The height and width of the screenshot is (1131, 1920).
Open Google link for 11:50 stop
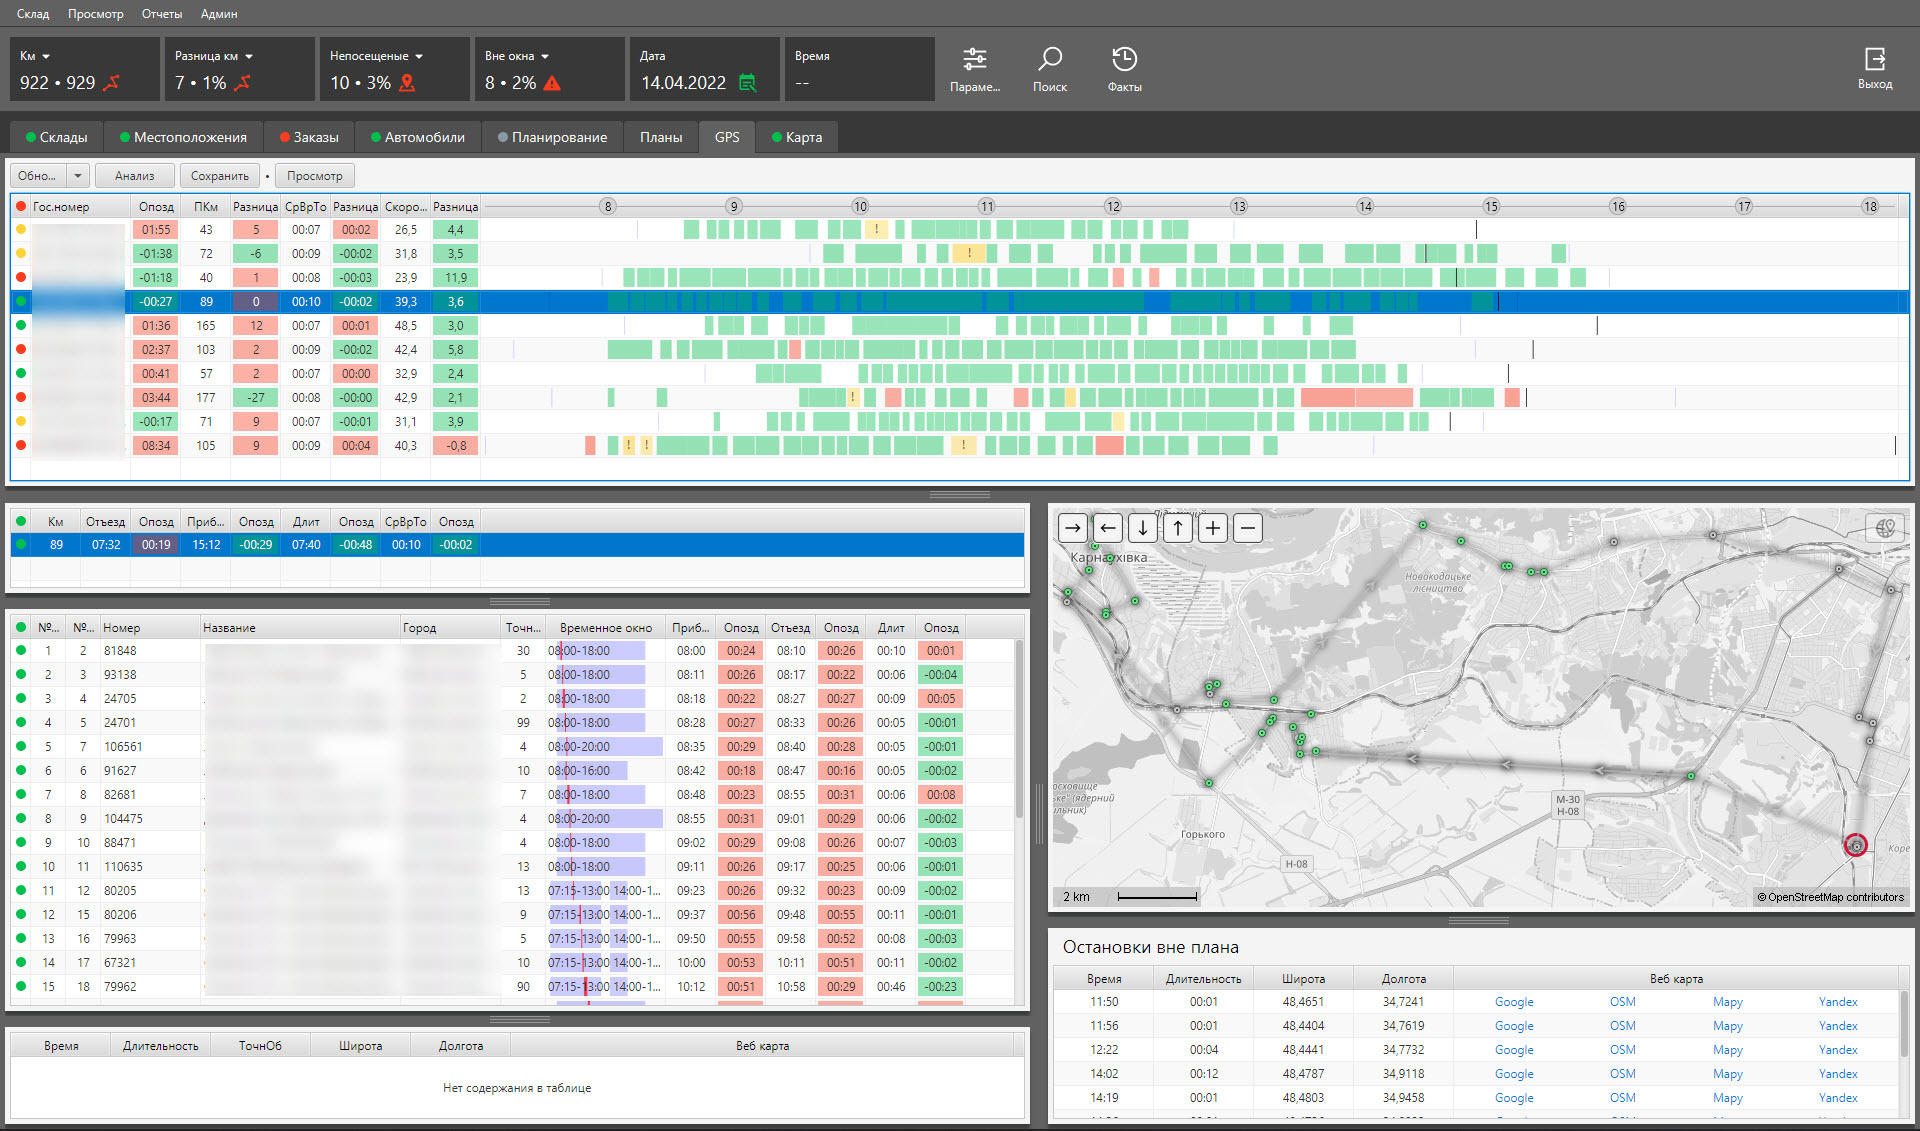coord(1514,1002)
